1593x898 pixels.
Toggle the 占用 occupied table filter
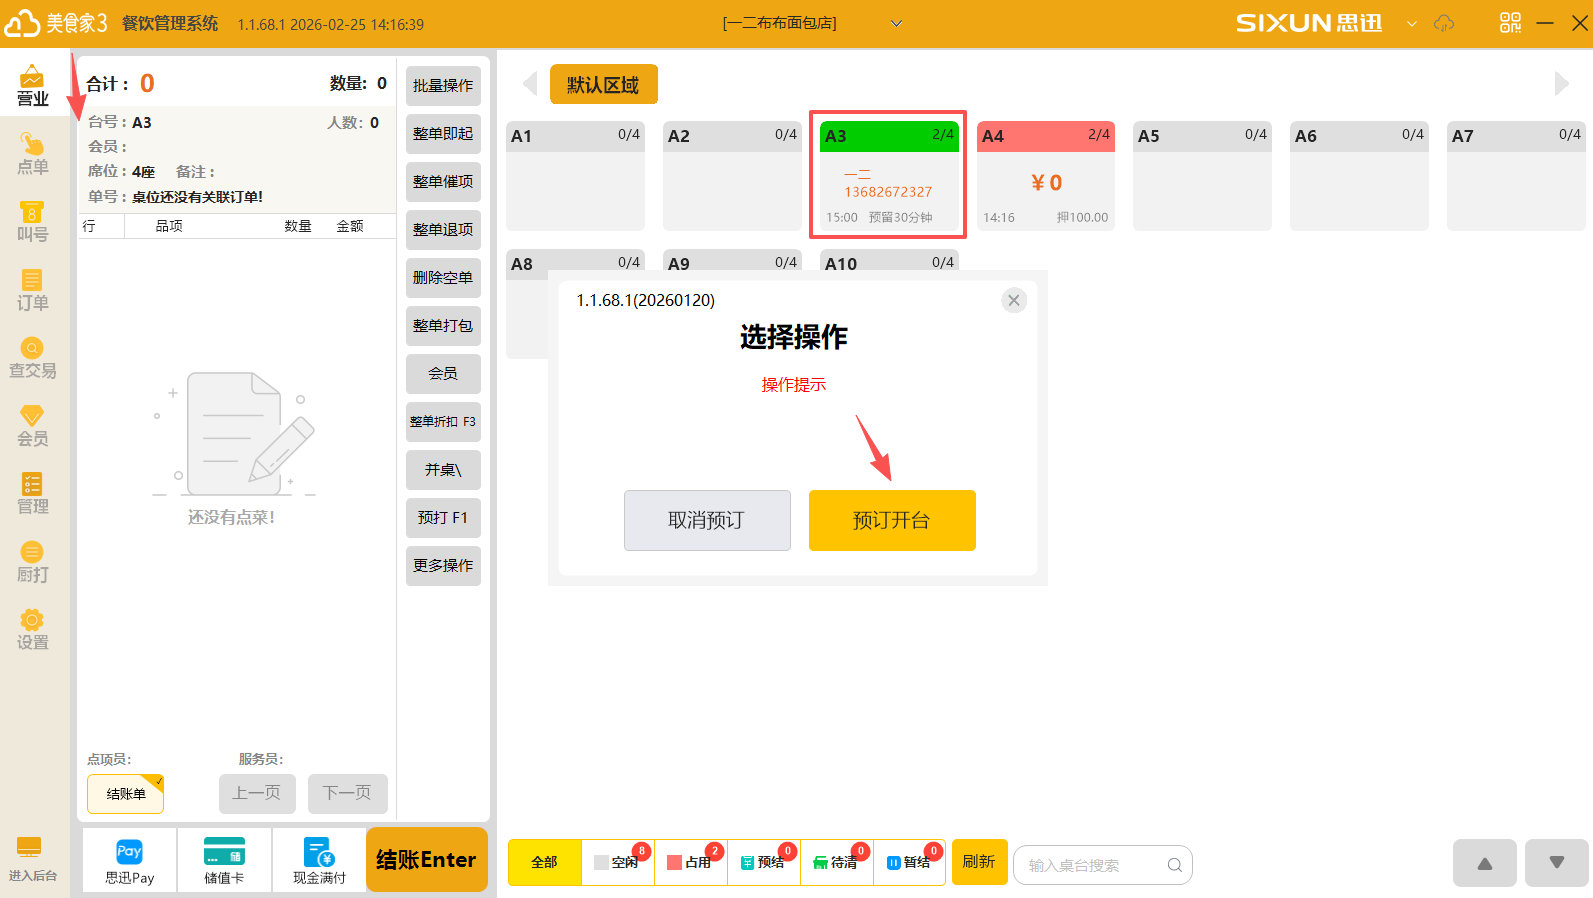[691, 862]
